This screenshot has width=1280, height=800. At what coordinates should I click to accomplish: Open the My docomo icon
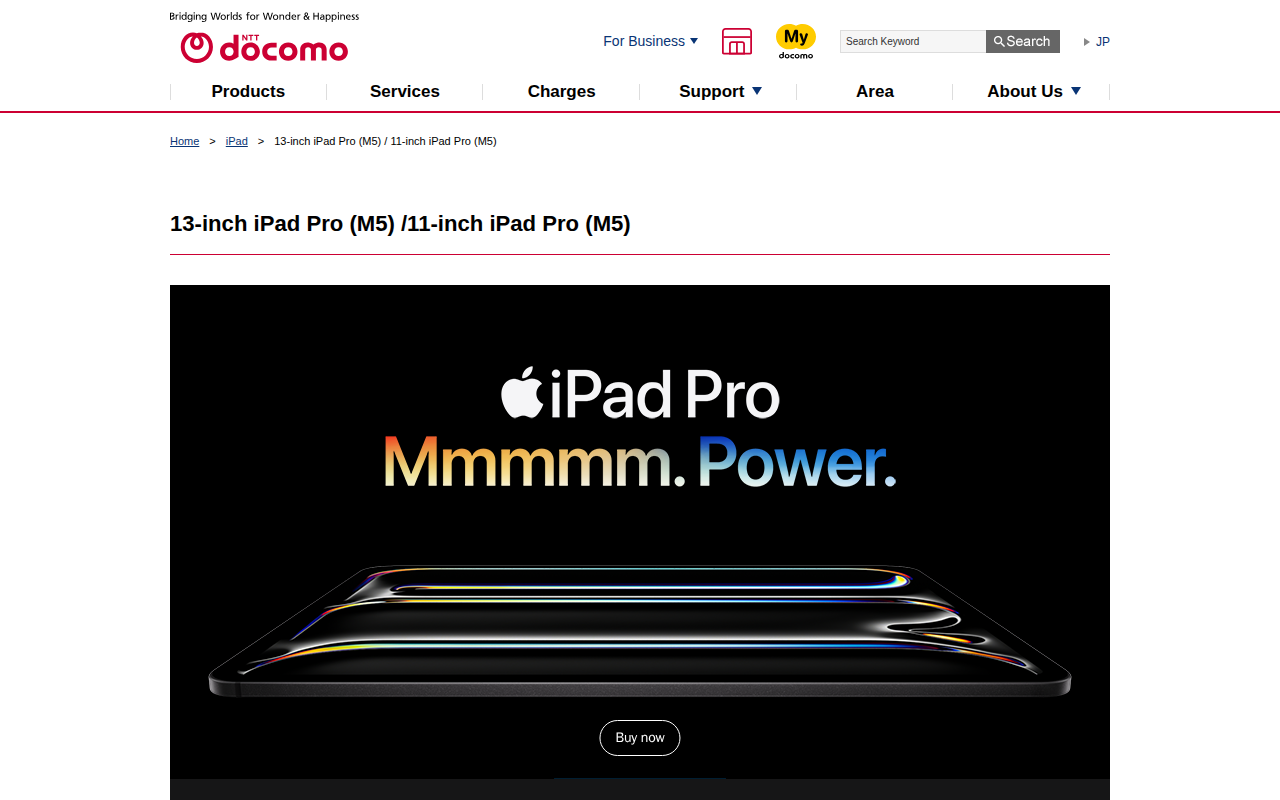[x=796, y=41]
